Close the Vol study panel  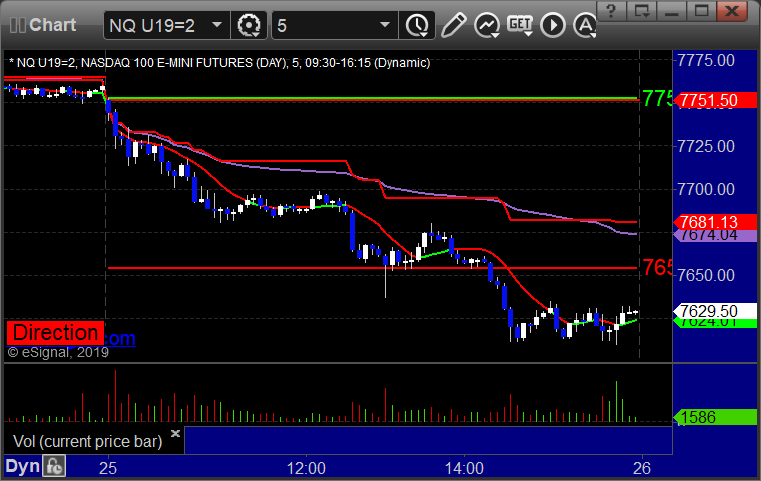tap(175, 433)
